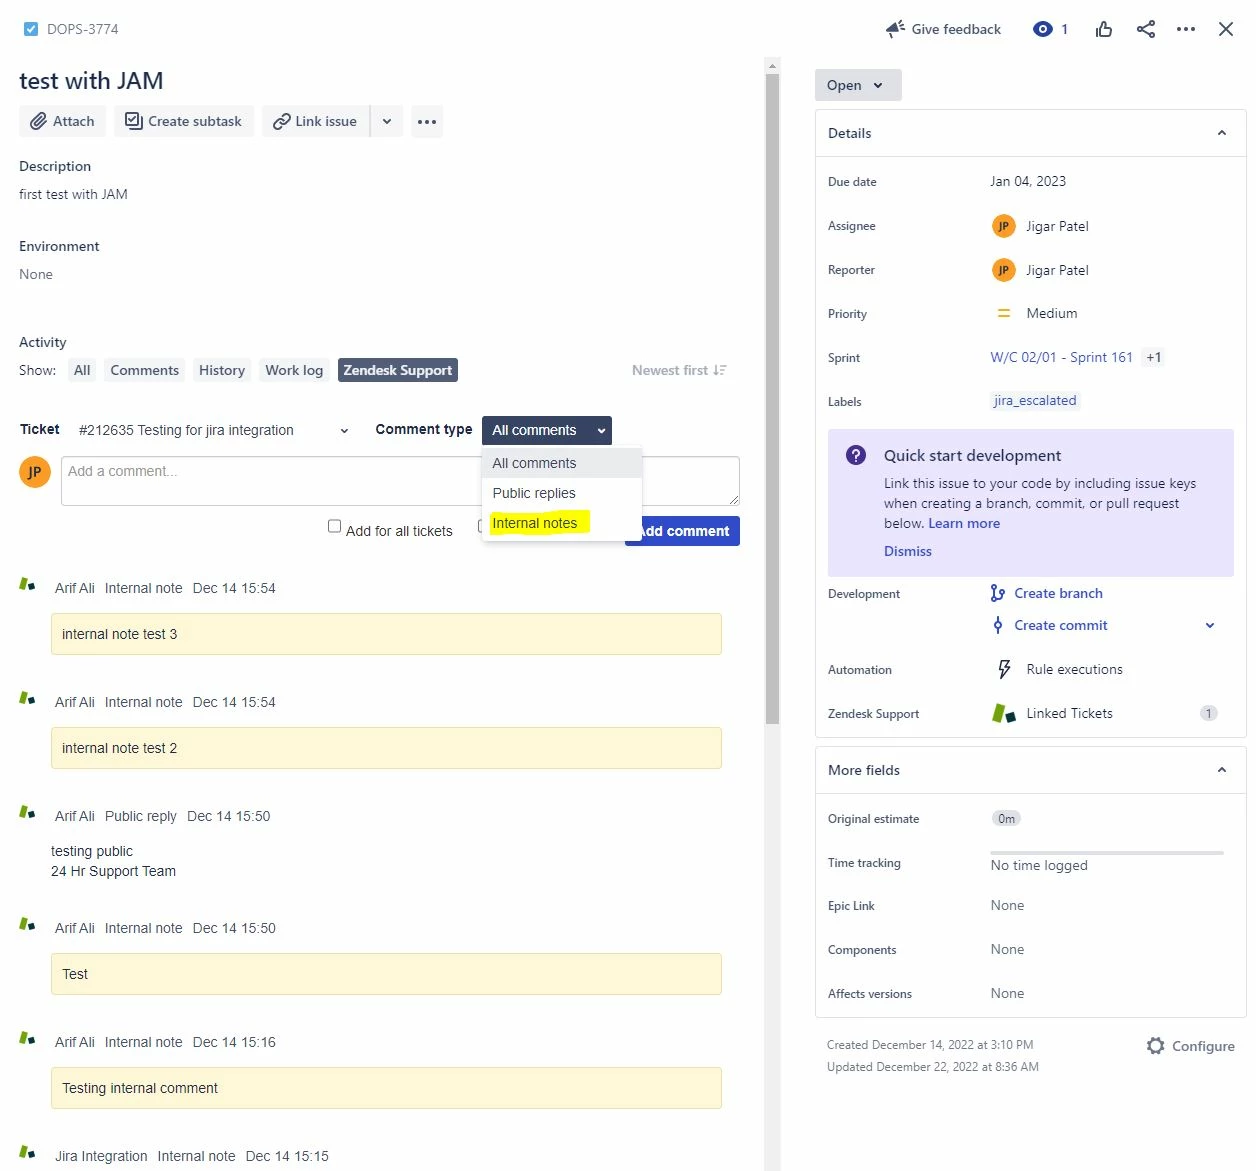Choose Public replies in dropdown list
The height and width of the screenshot is (1171, 1256).
(562, 493)
